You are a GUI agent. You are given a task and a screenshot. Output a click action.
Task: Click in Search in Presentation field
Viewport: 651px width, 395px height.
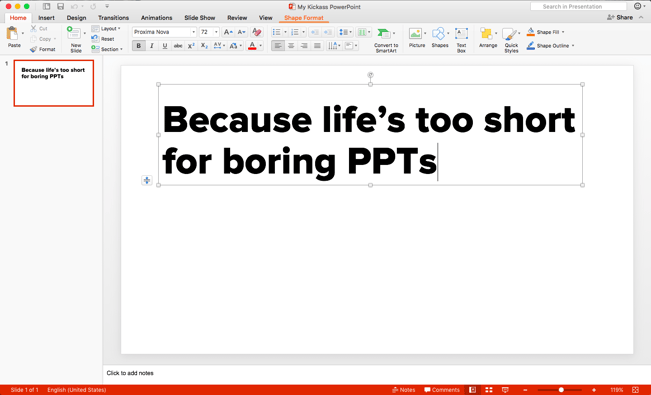pos(578,7)
